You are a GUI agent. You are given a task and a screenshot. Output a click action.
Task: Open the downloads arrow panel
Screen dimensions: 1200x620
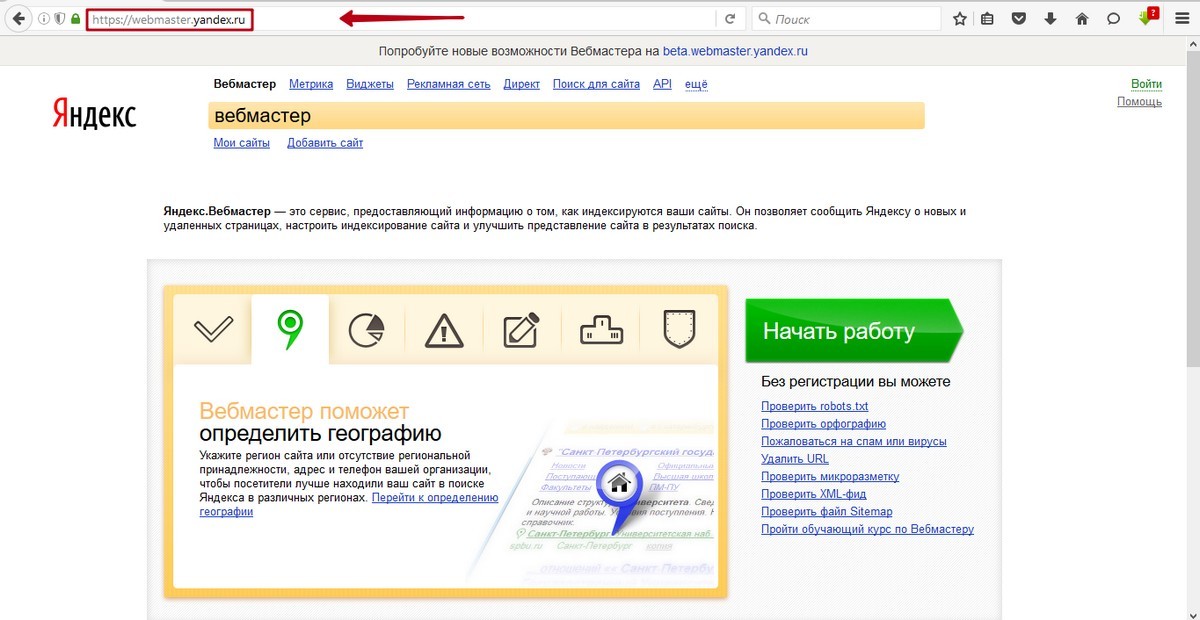1050,19
